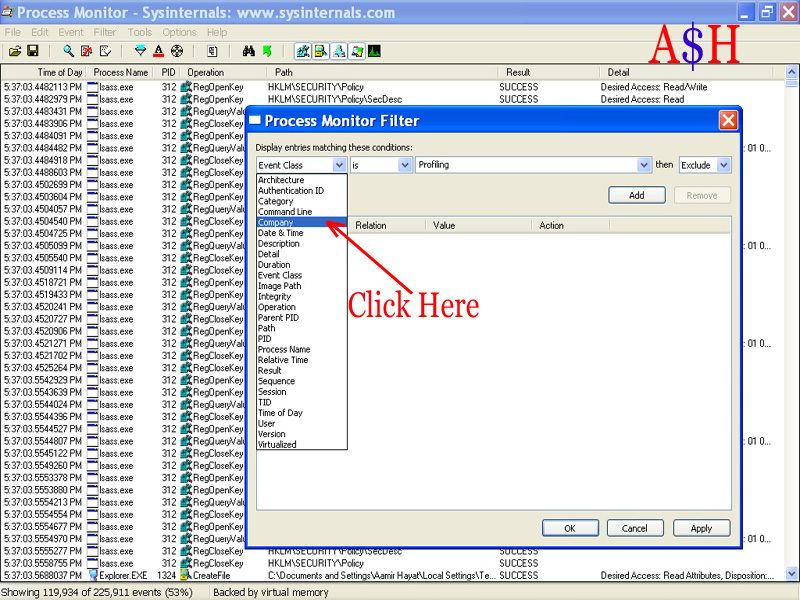Click the Open file toolbar icon

pos(15,51)
